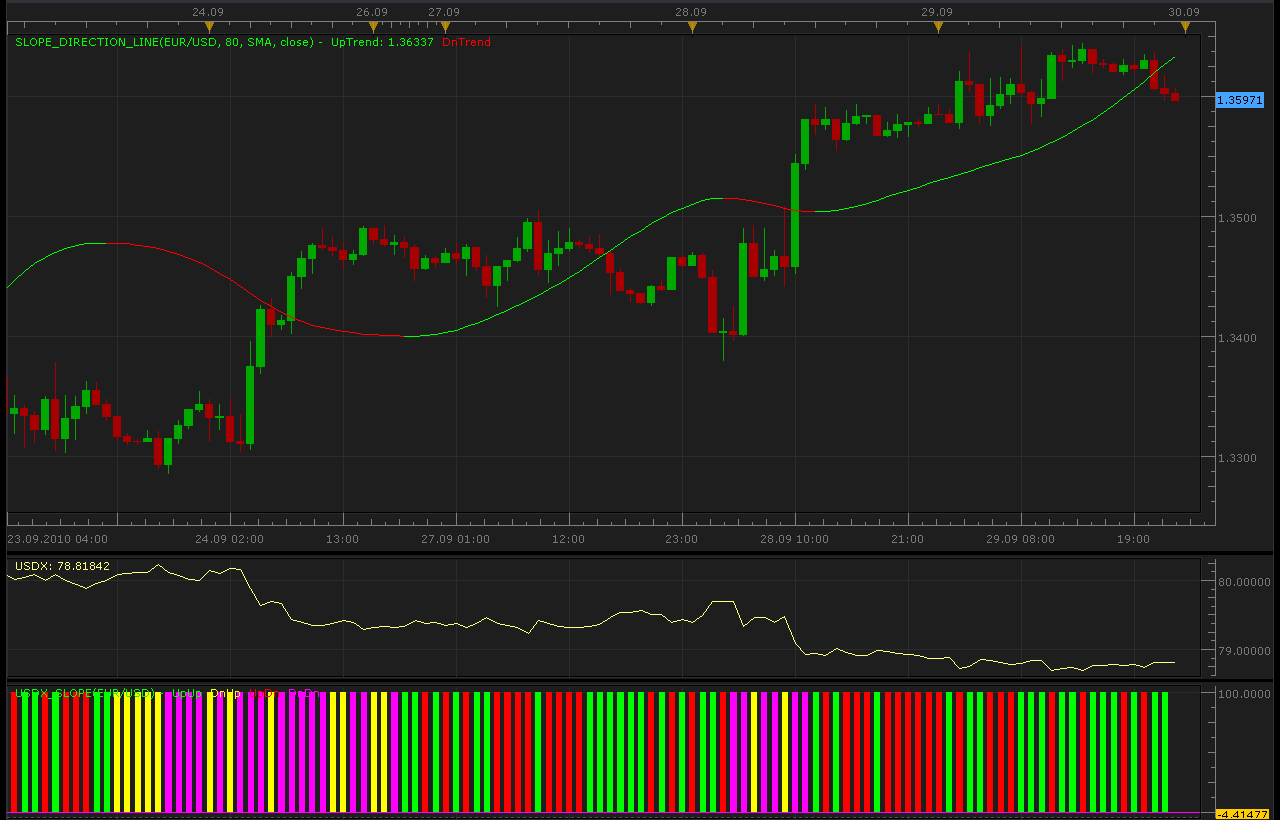The width and height of the screenshot is (1280, 820).
Task: Click the 21:00 time axis label
Action: [907, 539]
